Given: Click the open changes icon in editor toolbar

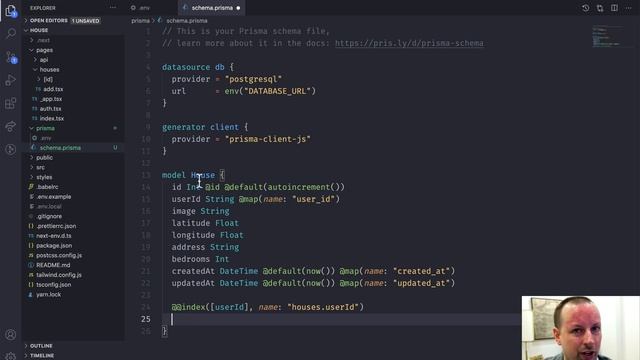Looking at the screenshot, I should 600,8.
